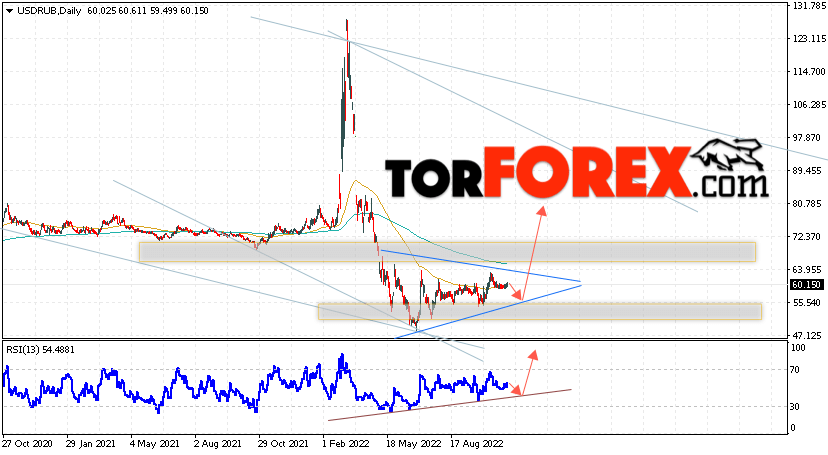This screenshot has height=455, width=828.
Task: Click the 72.370 price axis value
Action: [x=806, y=236]
